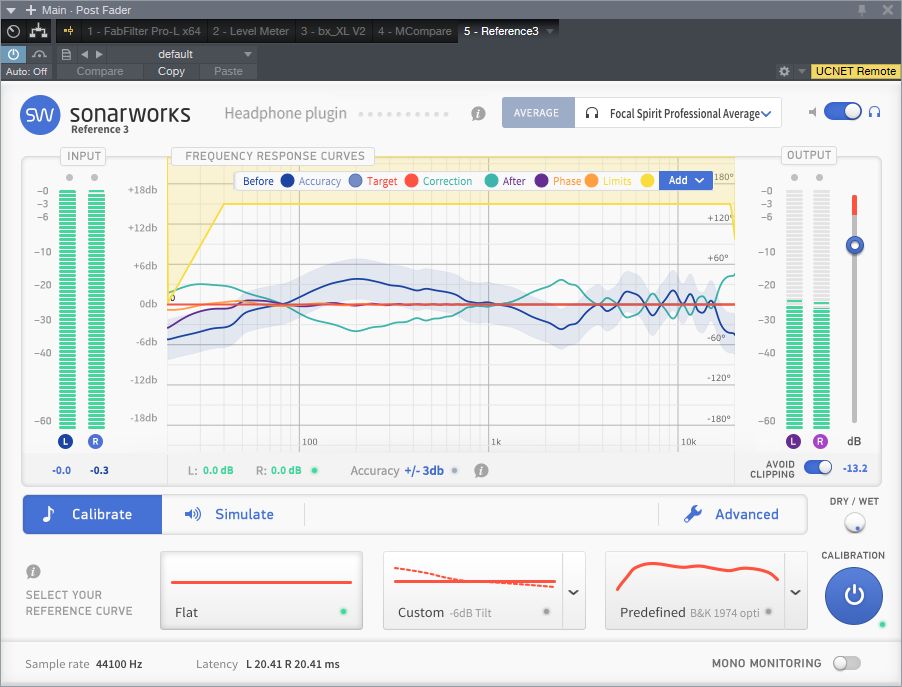The height and width of the screenshot is (687, 902).
Task: Click headphones icon right of output switch
Action: point(874,112)
